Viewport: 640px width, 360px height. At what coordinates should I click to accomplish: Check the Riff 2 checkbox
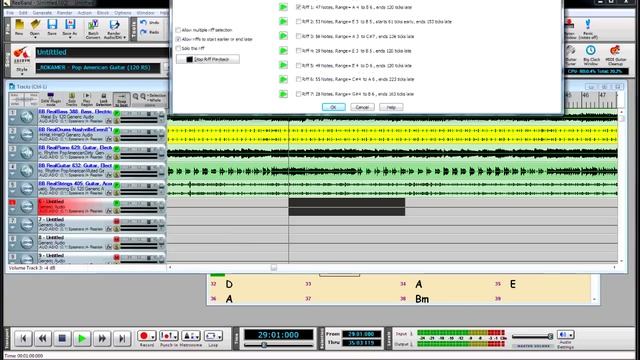coord(298,21)
